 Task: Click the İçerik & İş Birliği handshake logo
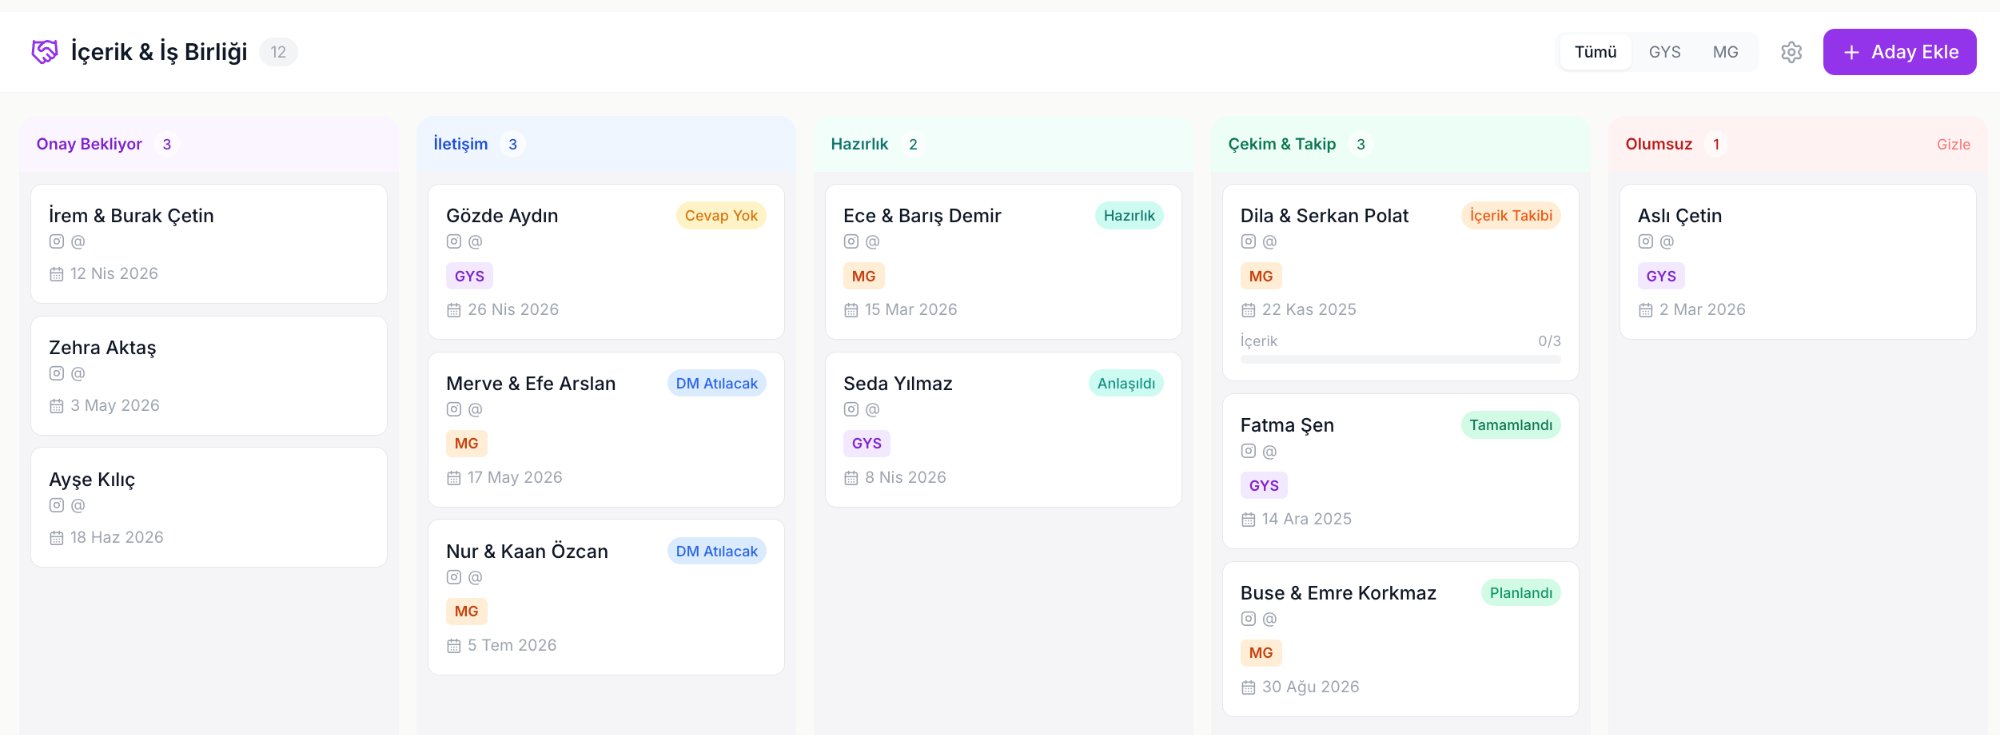tap(45, 52)
